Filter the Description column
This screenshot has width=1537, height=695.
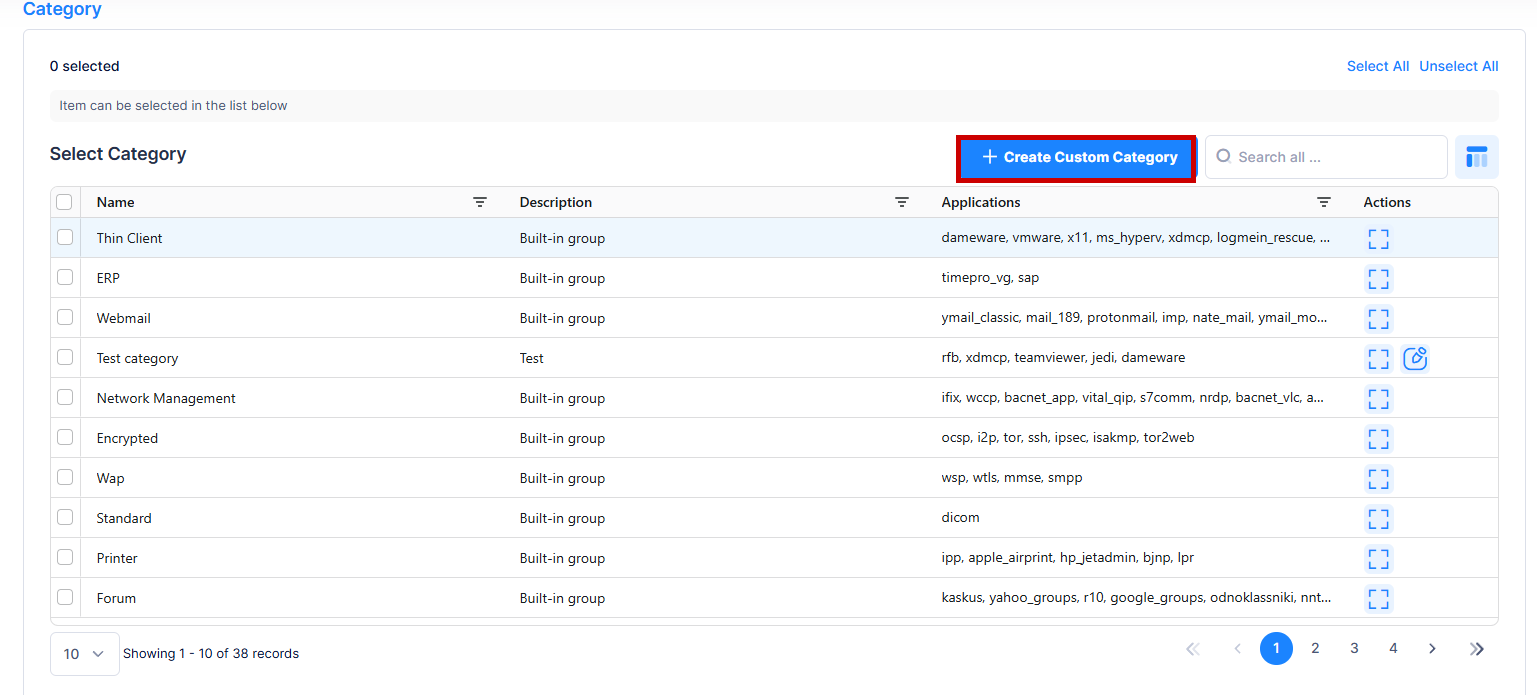(x=902, y=202)
